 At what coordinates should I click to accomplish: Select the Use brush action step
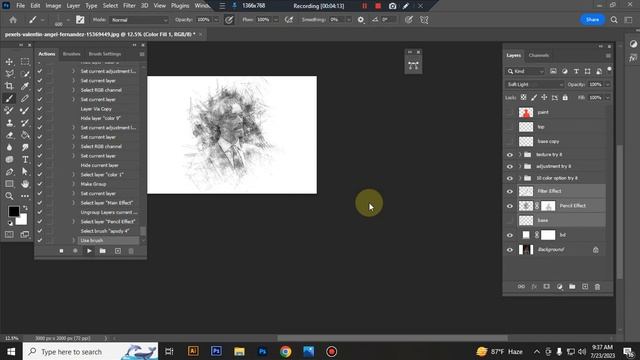pyautogui.click(x=91, y=240)
